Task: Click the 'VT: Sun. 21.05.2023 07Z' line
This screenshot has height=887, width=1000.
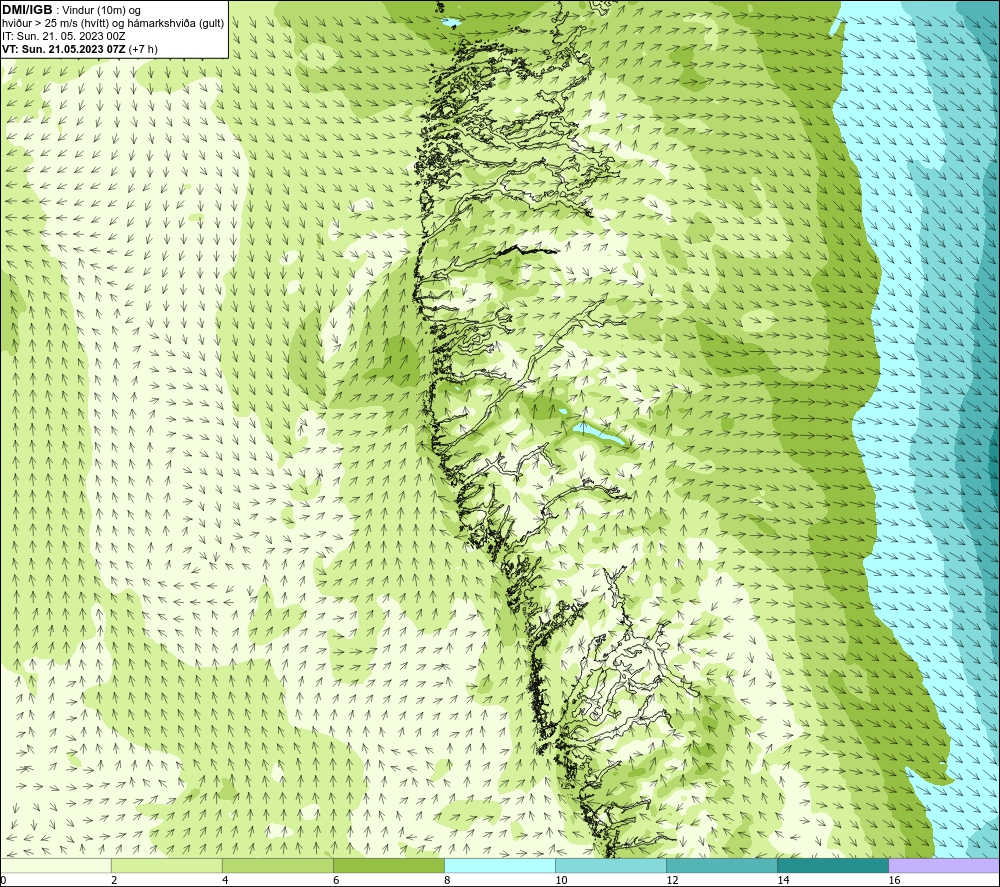Action: tap(80, 49)
